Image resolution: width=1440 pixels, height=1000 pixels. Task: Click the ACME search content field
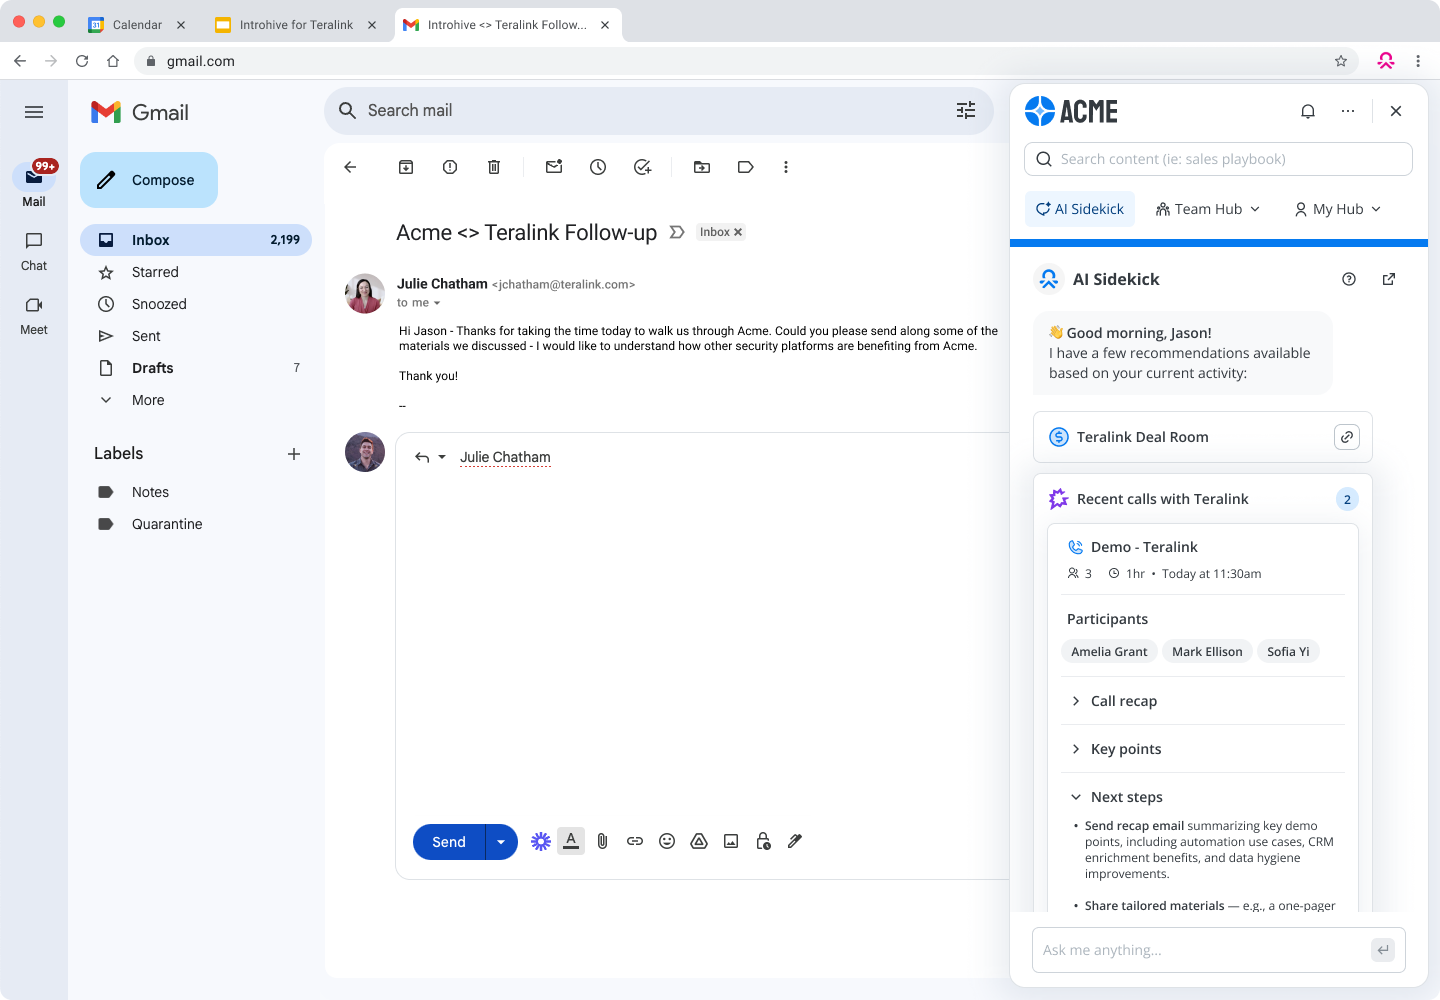(1218, 159)
